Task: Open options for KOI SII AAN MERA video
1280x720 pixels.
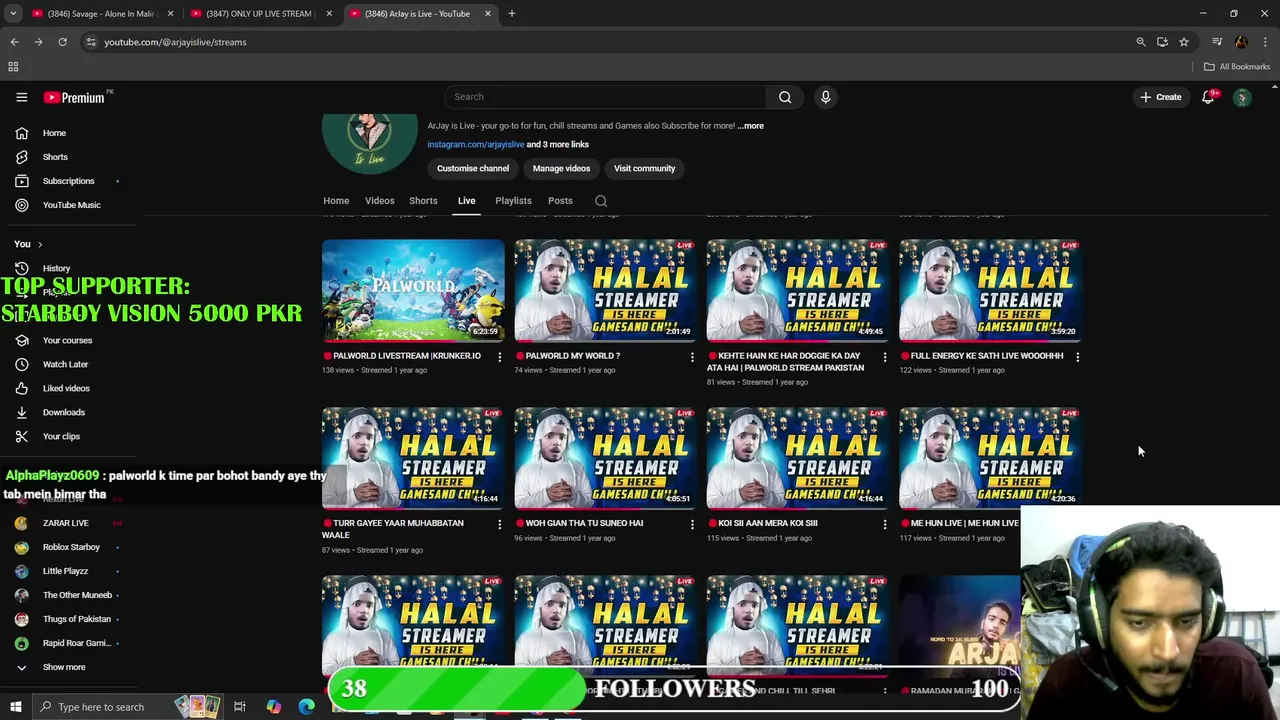Action: (x=884, y=524)
